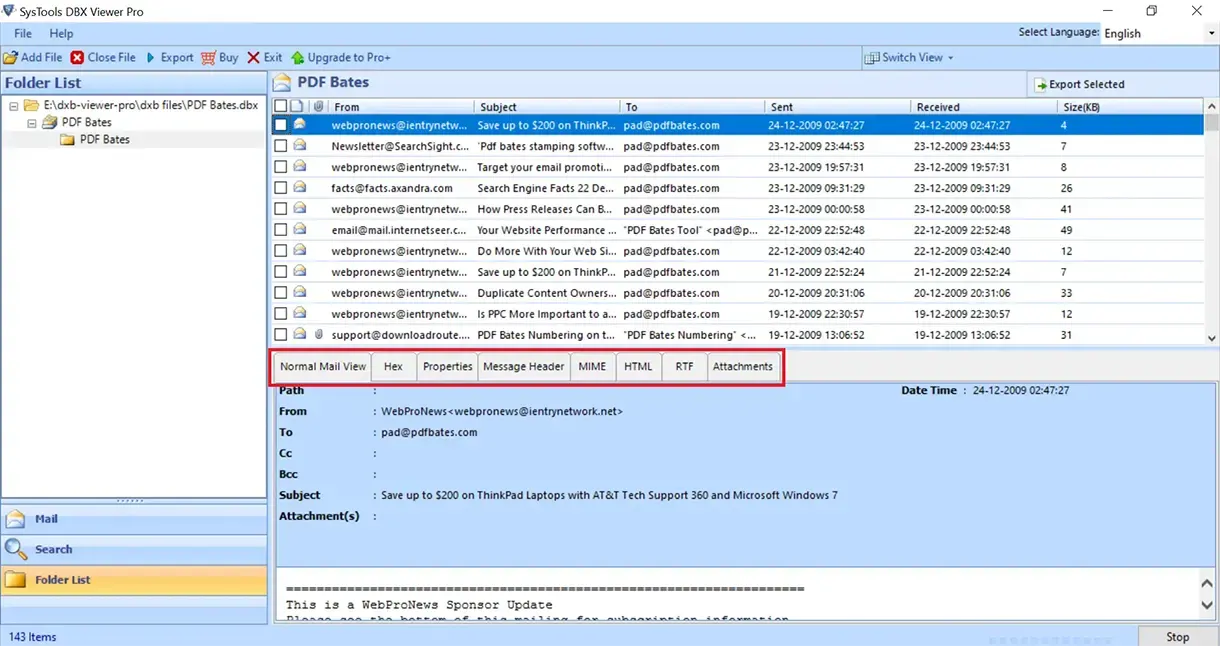This screenshot has height=646, width=1220.
Task: Open the File menu
Action: click(23, 33)
